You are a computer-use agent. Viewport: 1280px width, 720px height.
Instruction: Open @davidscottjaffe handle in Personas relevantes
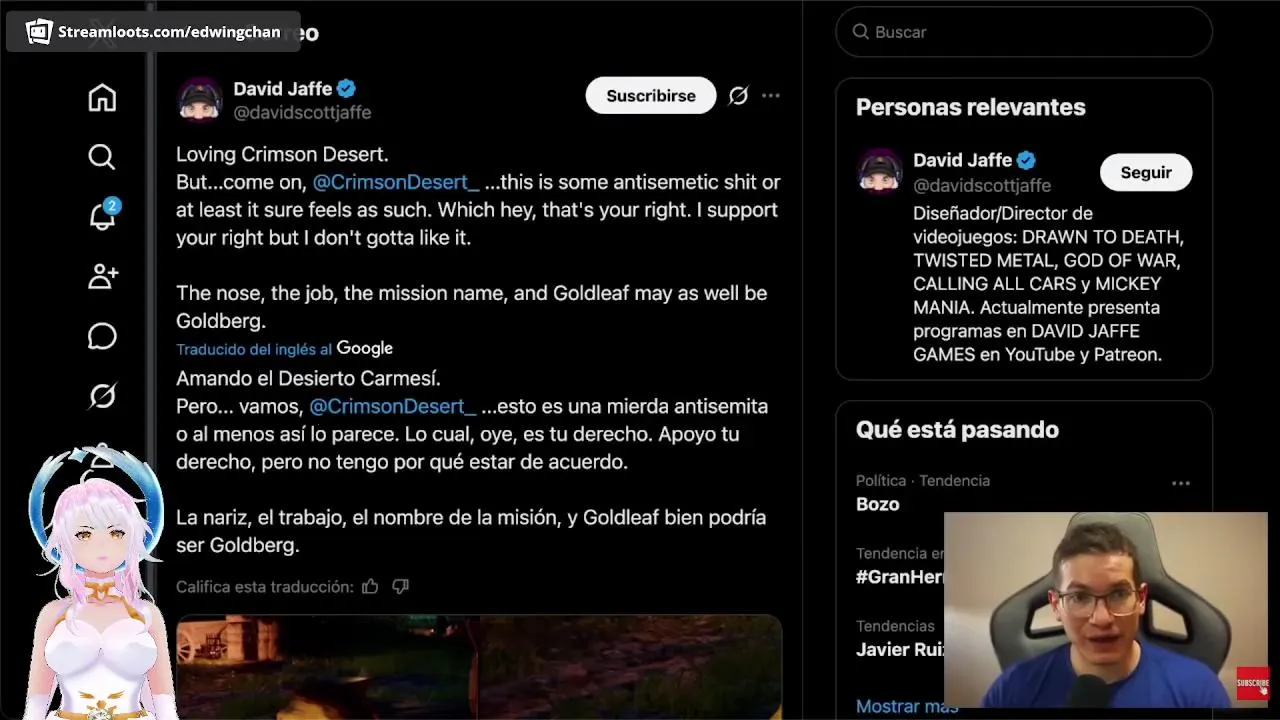pos(982,185)
